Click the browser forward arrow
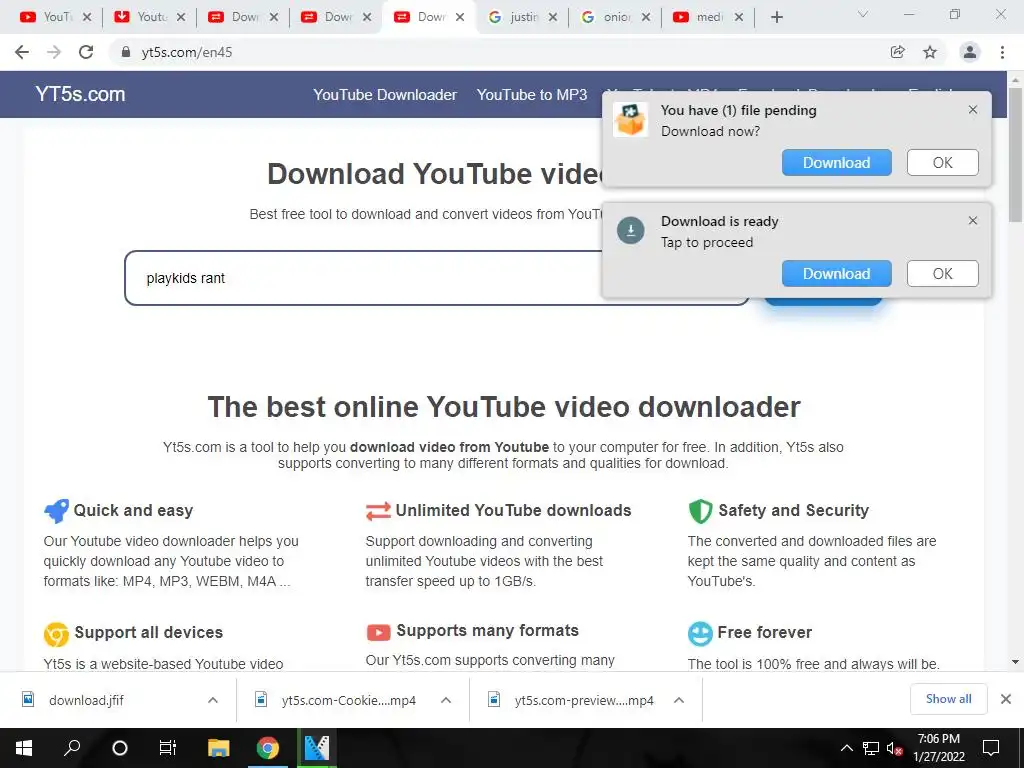Viewport: 1024px width, 768px height. (54, 52)
